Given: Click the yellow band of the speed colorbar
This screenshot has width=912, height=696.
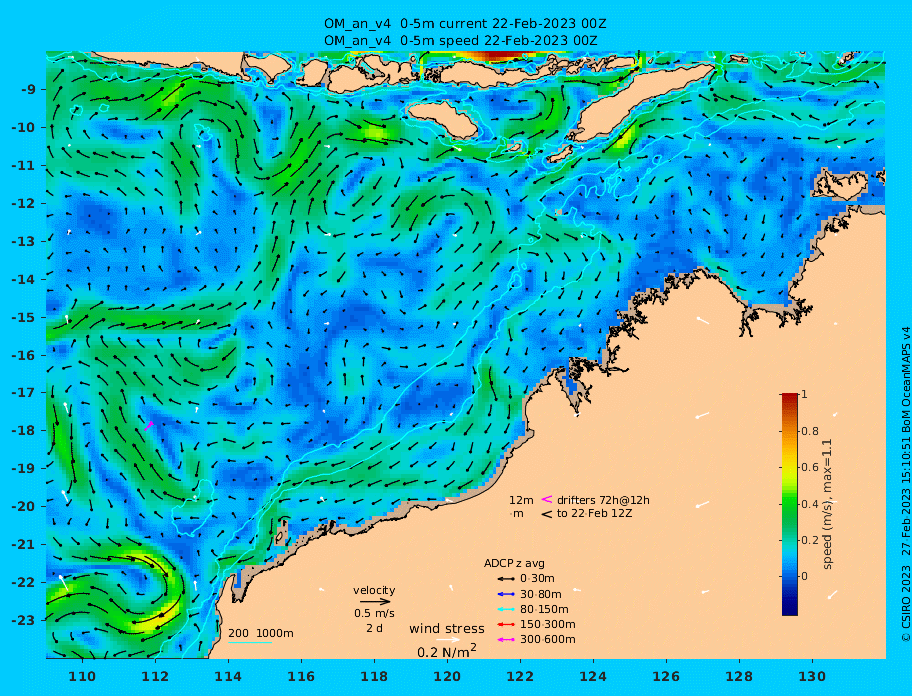Looking at the screenshot, I should tap(790, 469).
